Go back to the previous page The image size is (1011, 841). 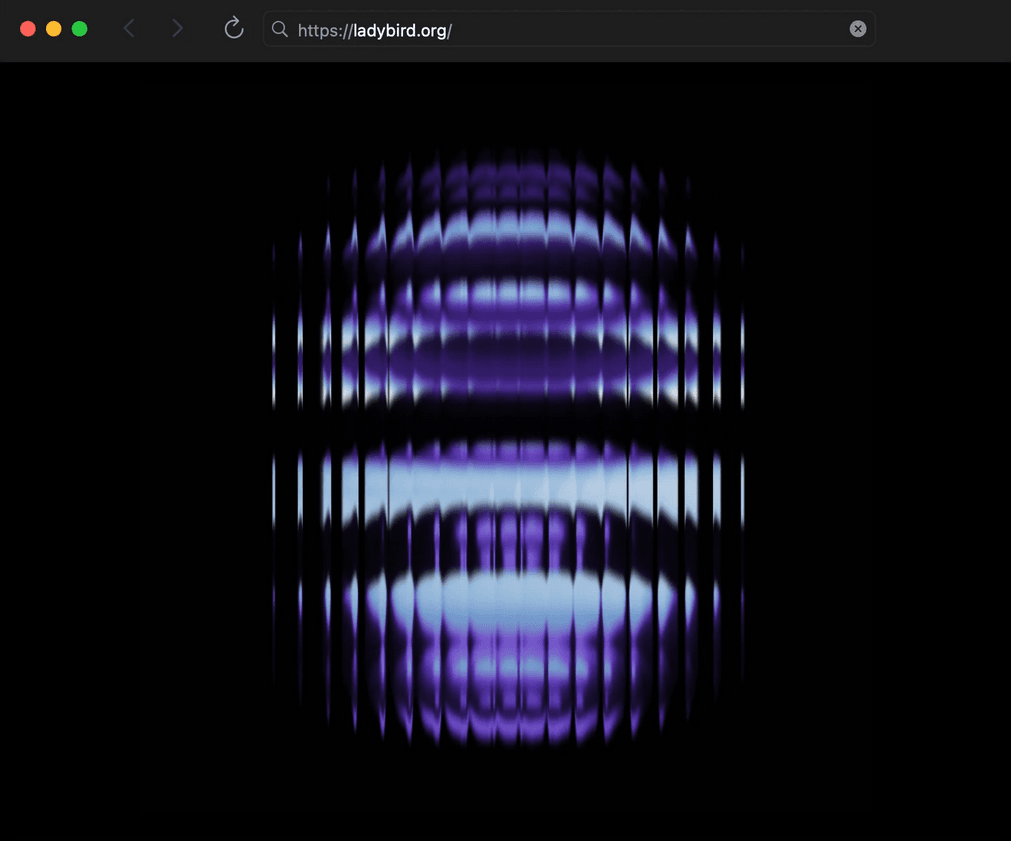(x=129, y=29)
